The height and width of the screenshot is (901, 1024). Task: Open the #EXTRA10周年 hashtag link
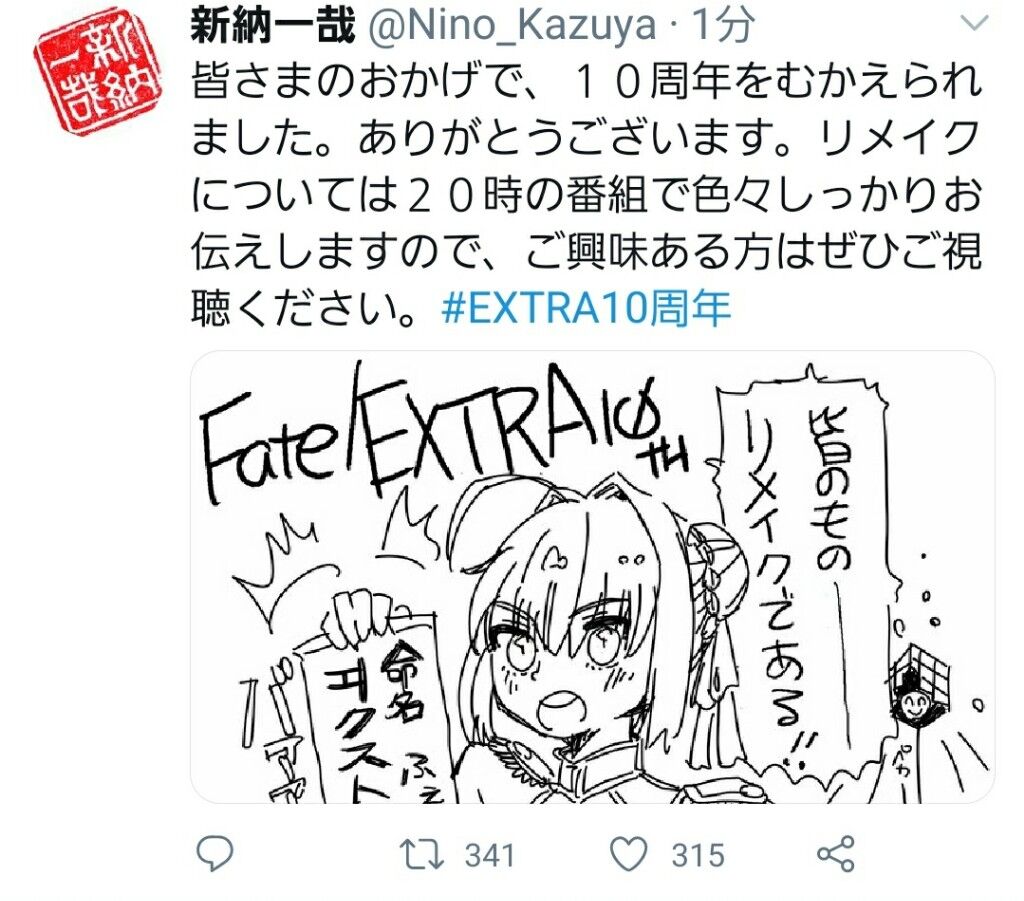(586, 309)
